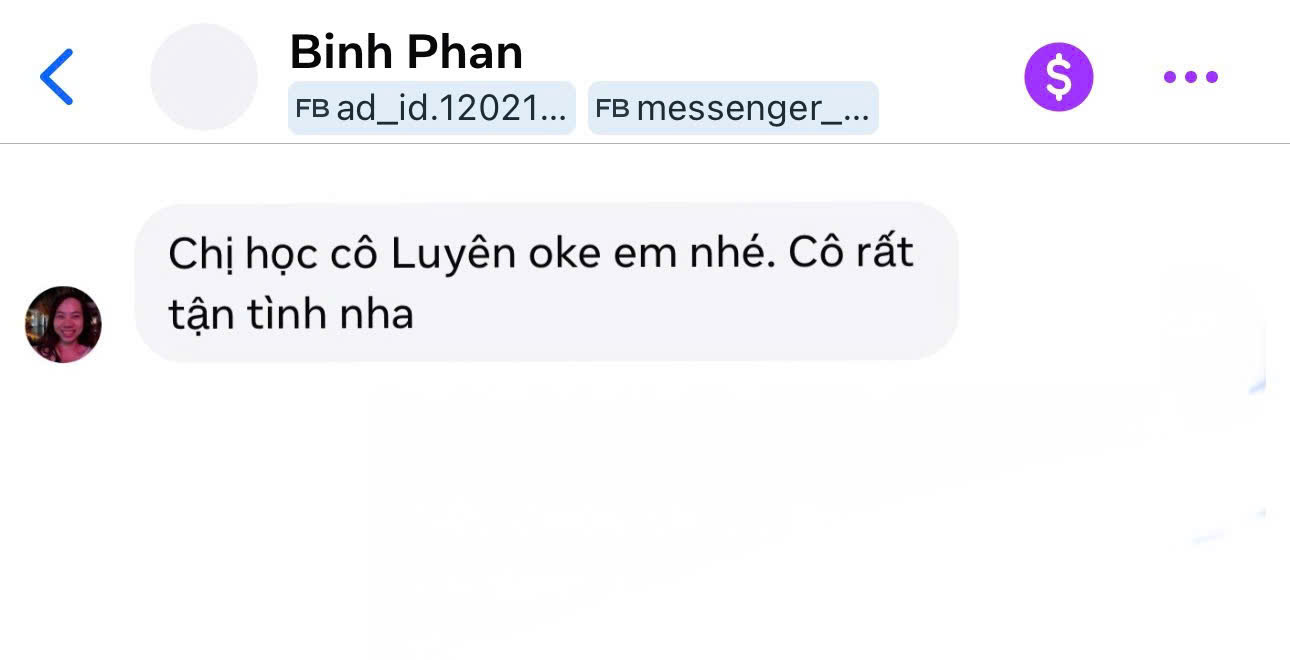The width and height of the screenshot is (1290, 660).
Task: Open the purple dollar payment icon
Action: (1058, 77)
